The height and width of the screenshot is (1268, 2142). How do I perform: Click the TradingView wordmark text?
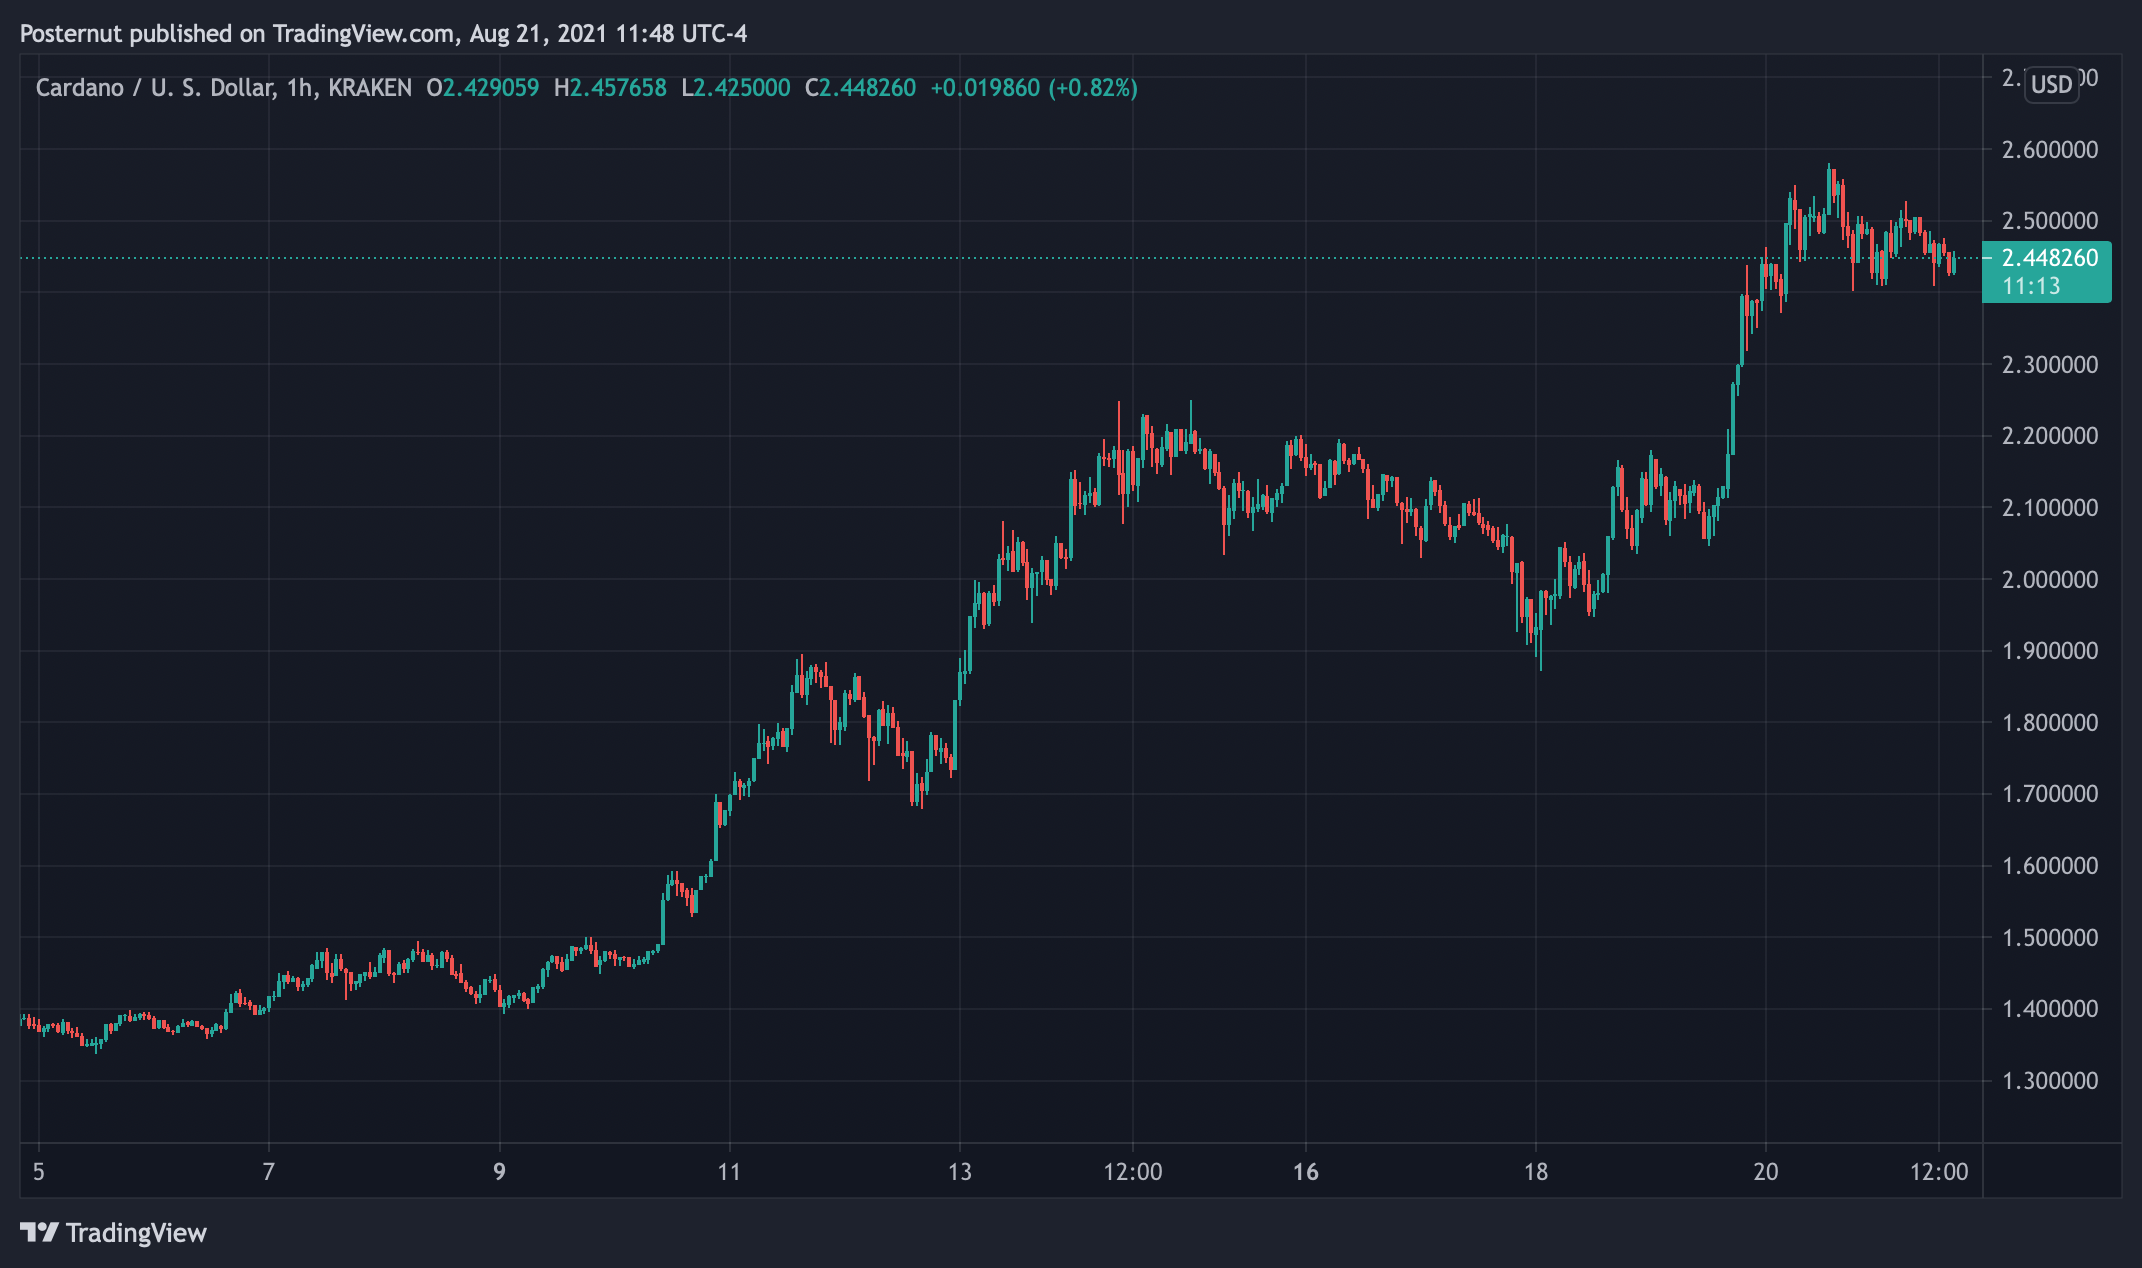tap(136, 1233)
